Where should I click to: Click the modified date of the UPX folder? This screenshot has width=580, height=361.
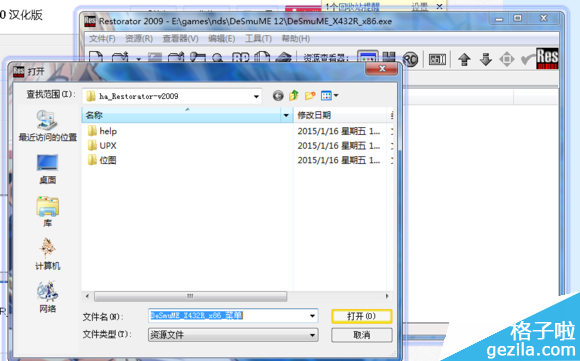[338, 146]
